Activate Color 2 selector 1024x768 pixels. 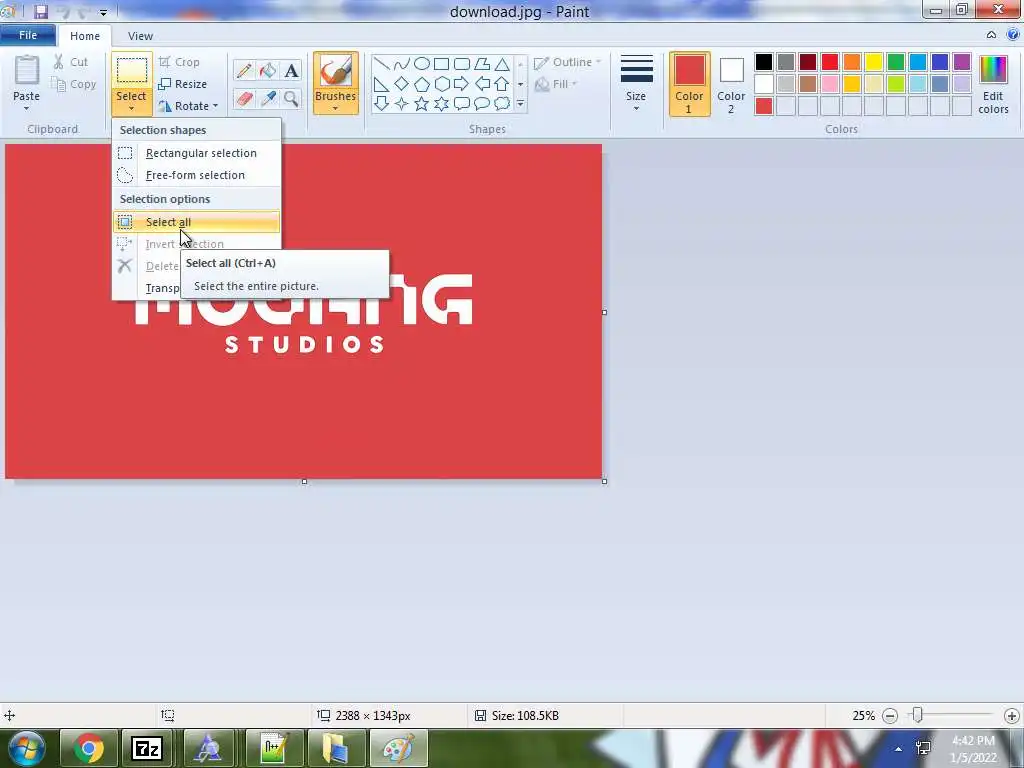(731, 84)
